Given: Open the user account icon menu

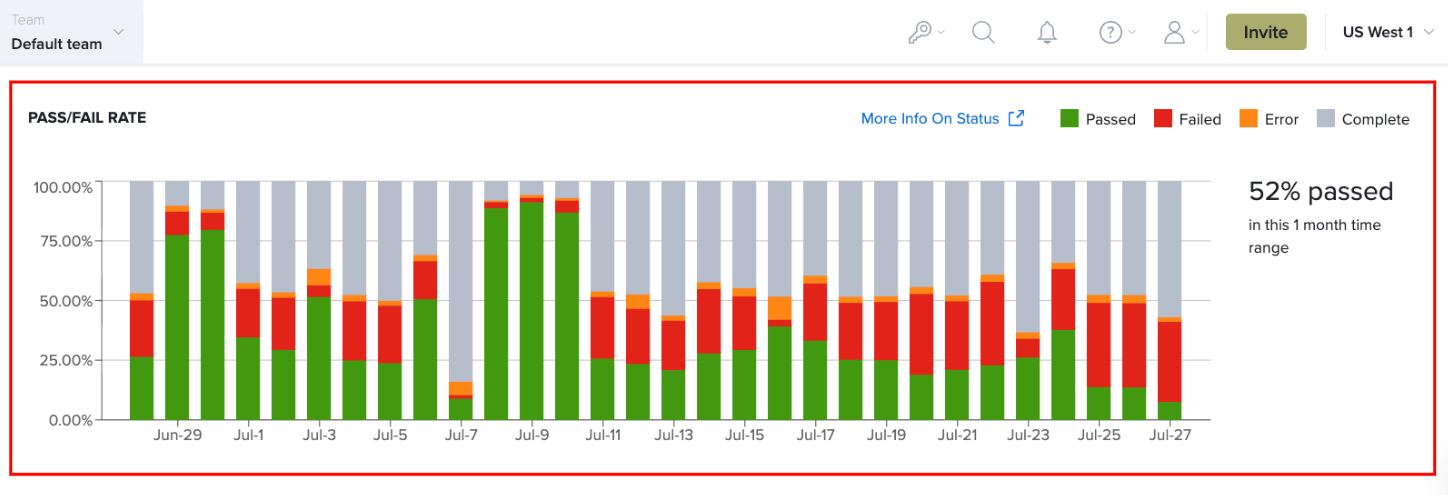Looking at the screenshot, I should 1181,32.
